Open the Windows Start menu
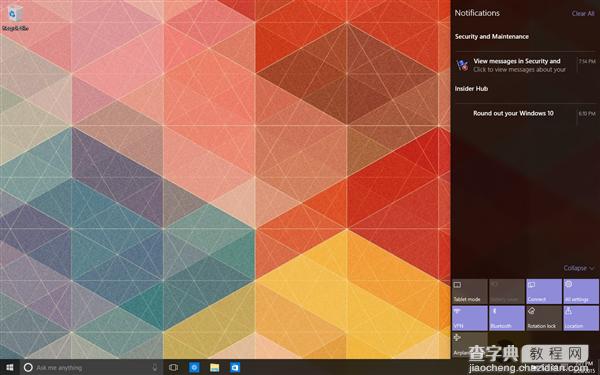 pyautogui.click(x=10, y=368)
